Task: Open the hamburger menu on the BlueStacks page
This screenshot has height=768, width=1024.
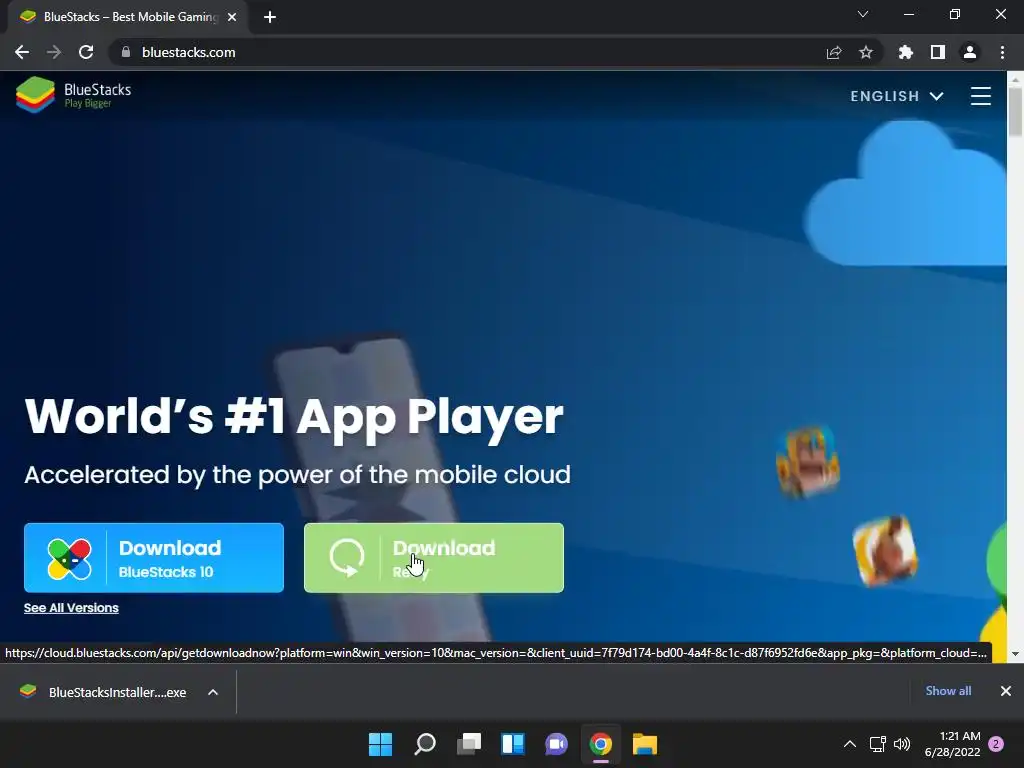Action: 980,96
